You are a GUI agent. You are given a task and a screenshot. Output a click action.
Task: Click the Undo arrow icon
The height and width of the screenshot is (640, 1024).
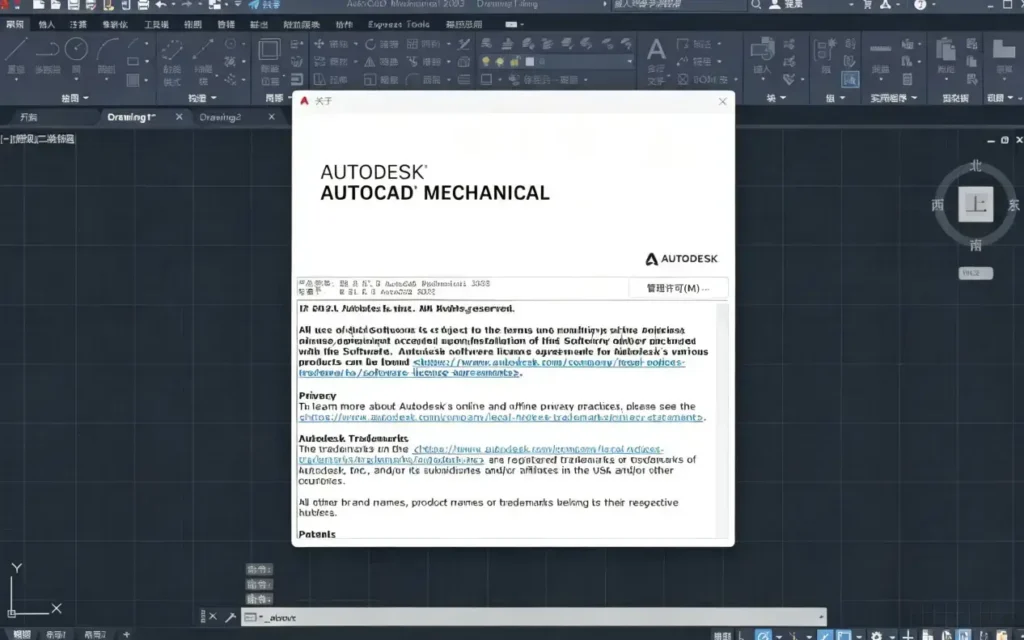point(161,5)
